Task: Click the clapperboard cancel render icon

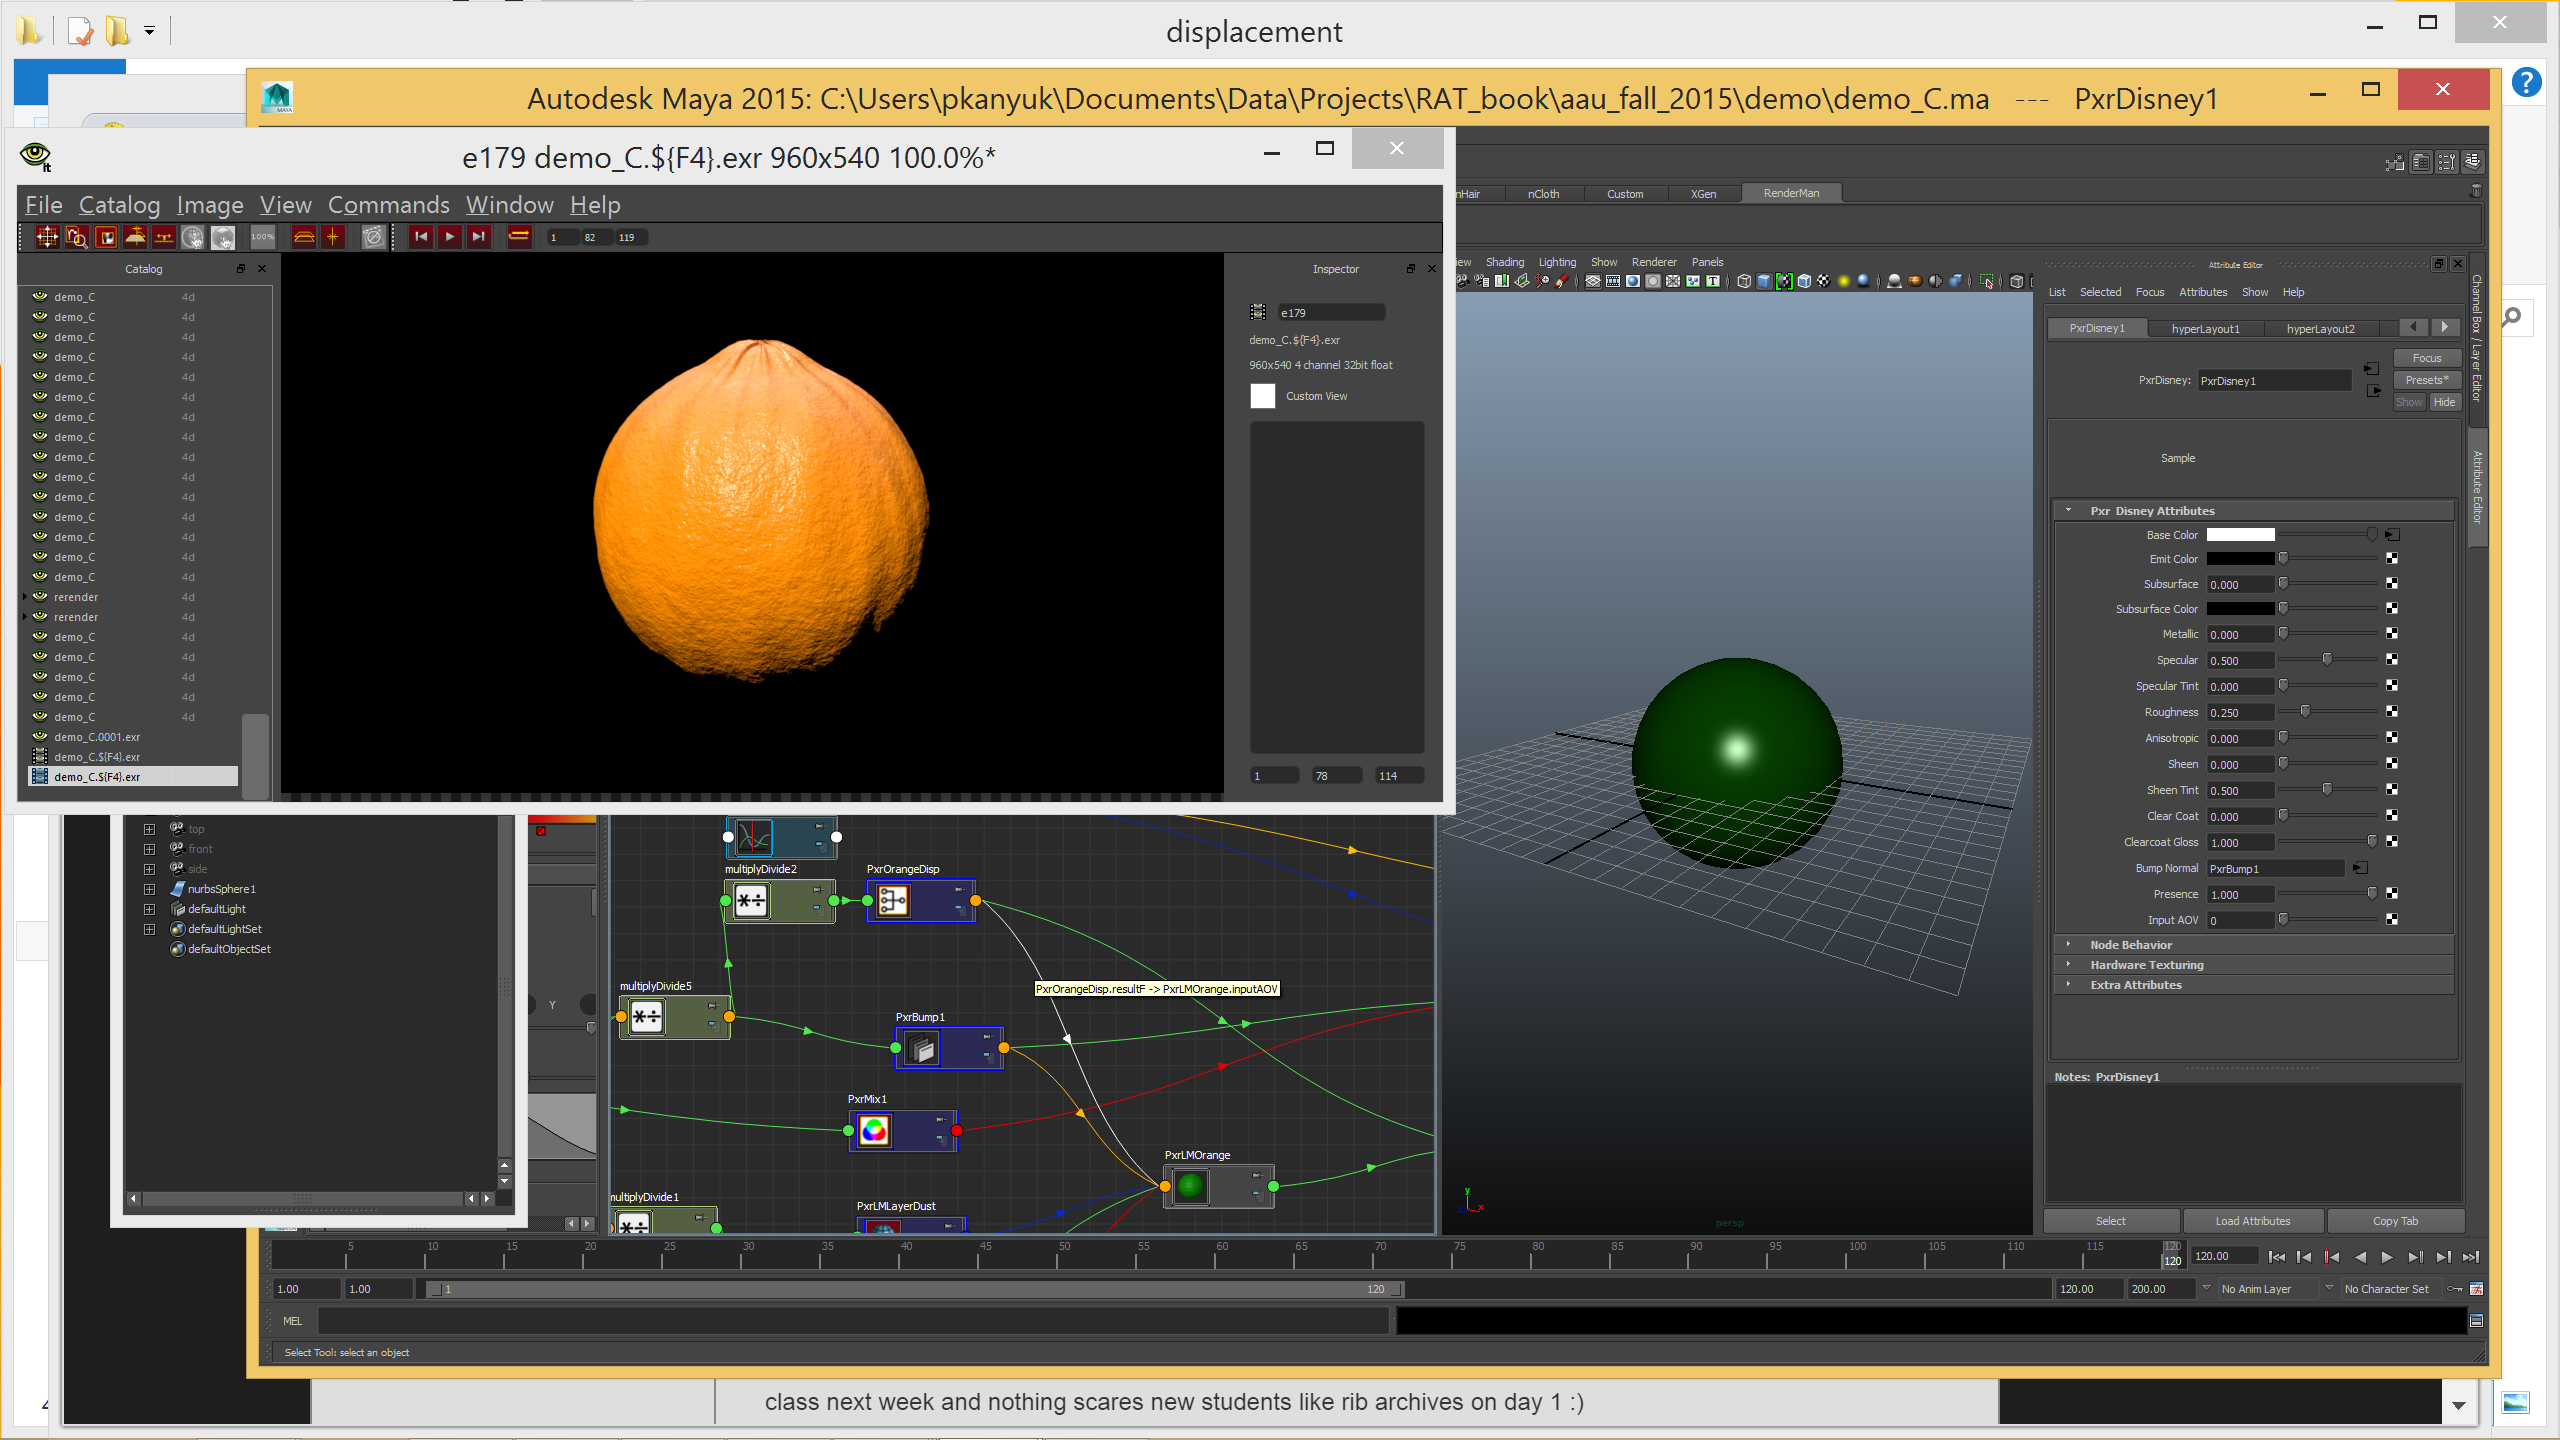Action: (373, 237)
